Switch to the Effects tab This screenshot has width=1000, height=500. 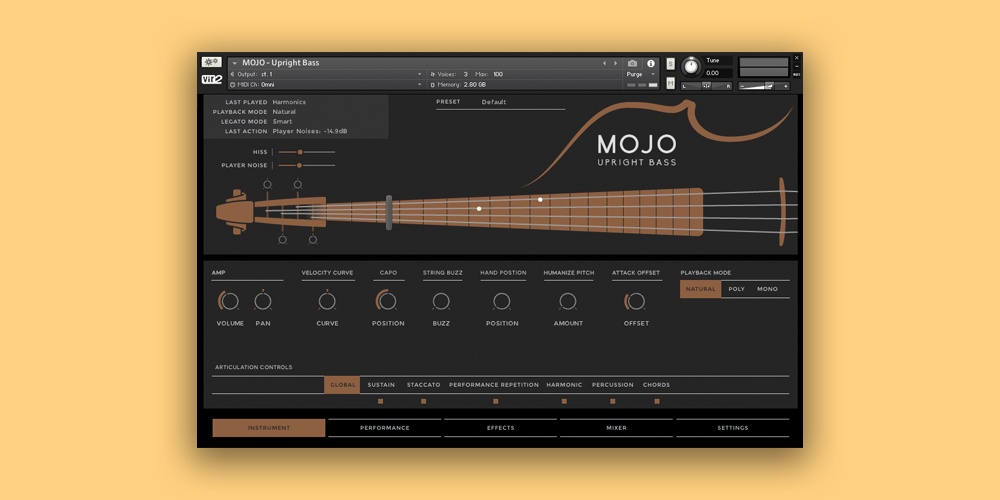point(500,428)
